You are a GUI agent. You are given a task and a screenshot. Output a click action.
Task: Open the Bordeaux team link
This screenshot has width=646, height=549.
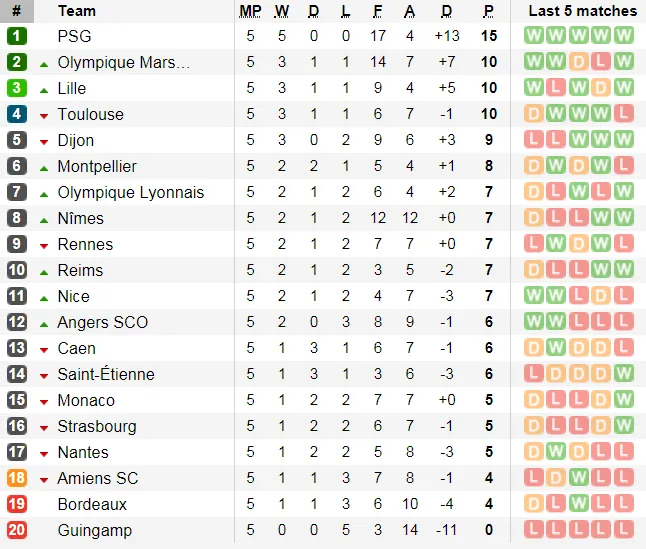pos(92,504)
